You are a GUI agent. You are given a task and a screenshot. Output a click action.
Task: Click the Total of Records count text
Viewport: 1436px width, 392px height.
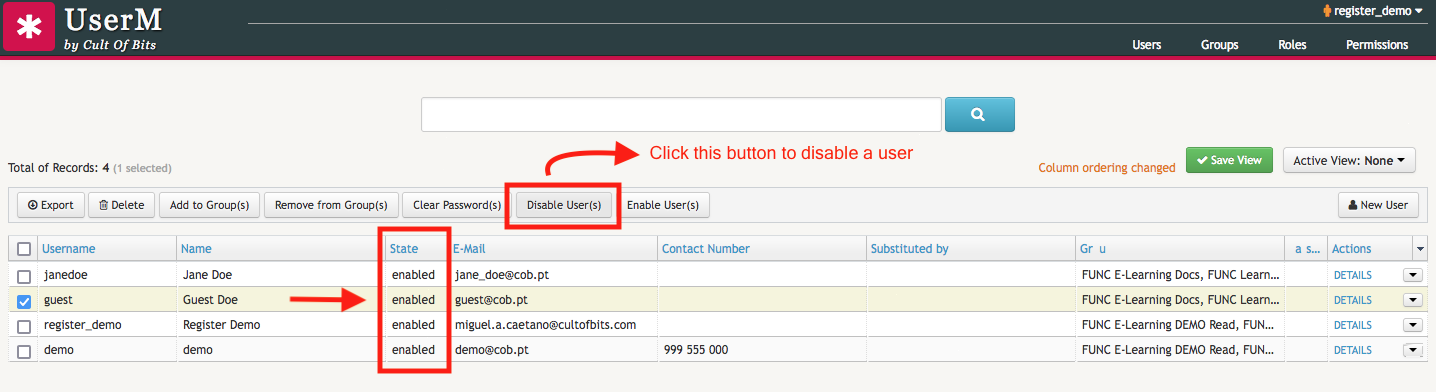[x=58, y=168]
